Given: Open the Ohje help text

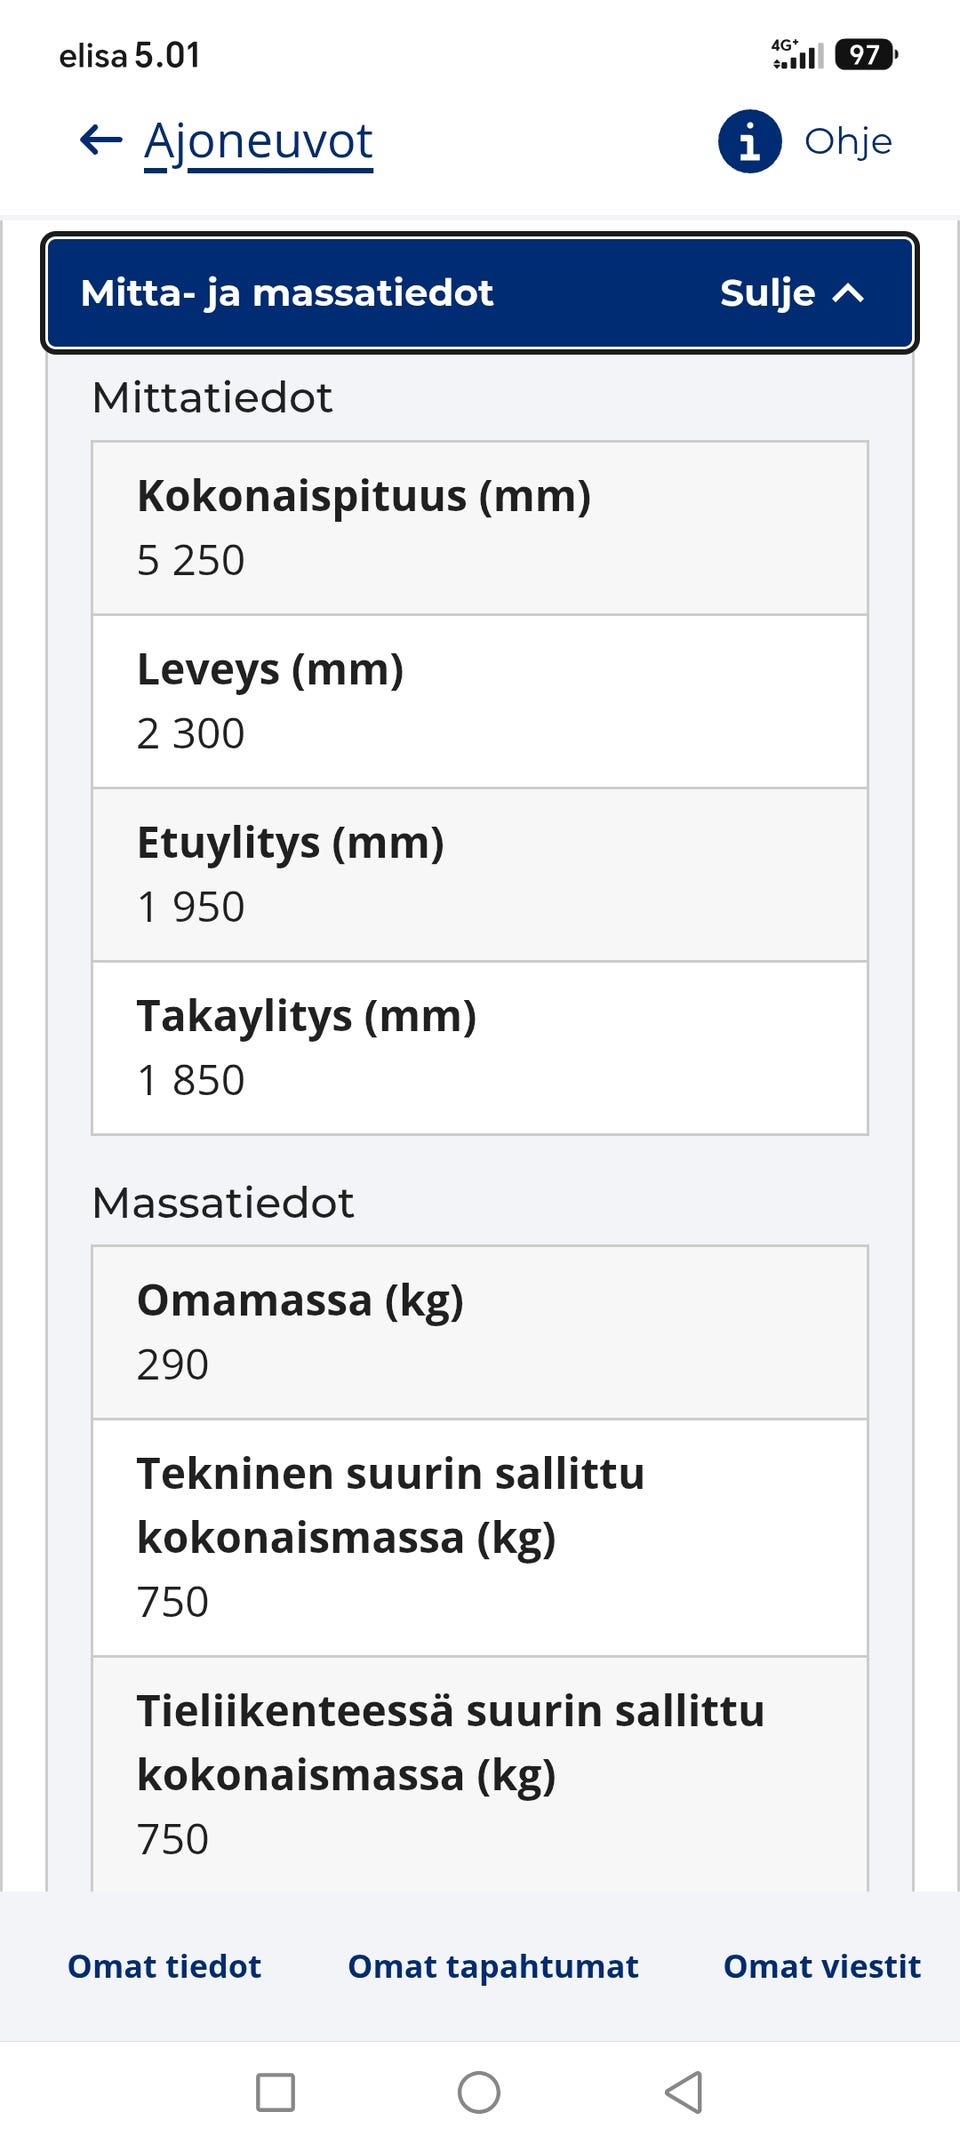Looking at the screenshot, I should tap(848, 141).
